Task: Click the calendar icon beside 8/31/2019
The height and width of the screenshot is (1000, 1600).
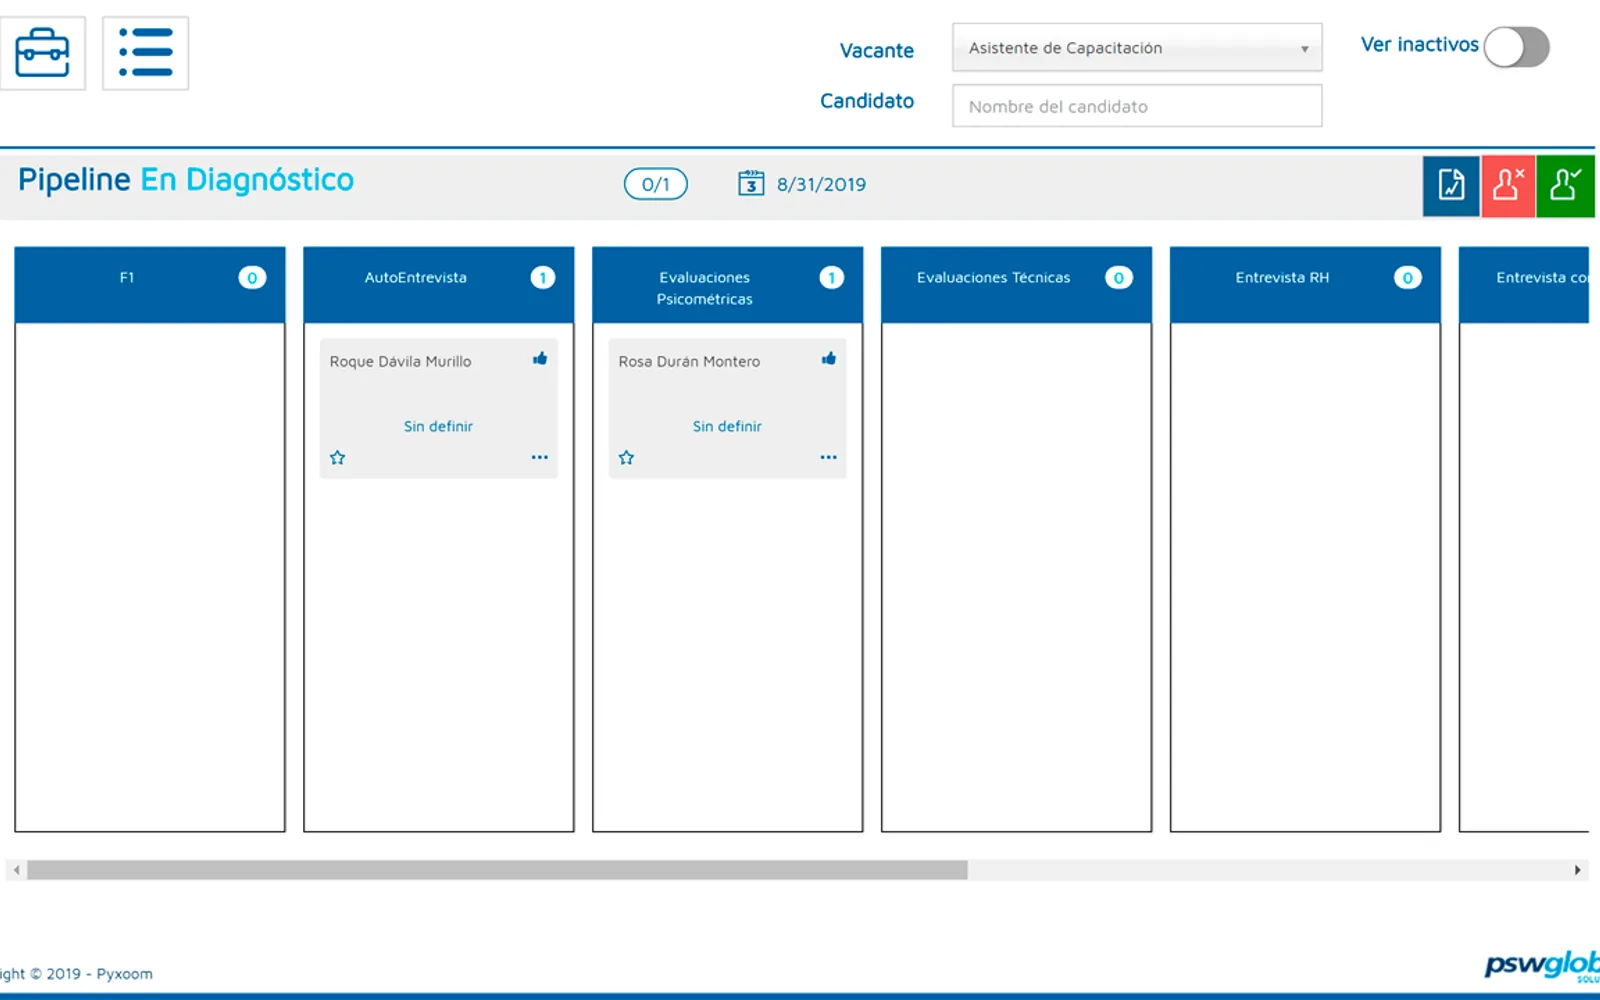Action: tap(751, 183)
